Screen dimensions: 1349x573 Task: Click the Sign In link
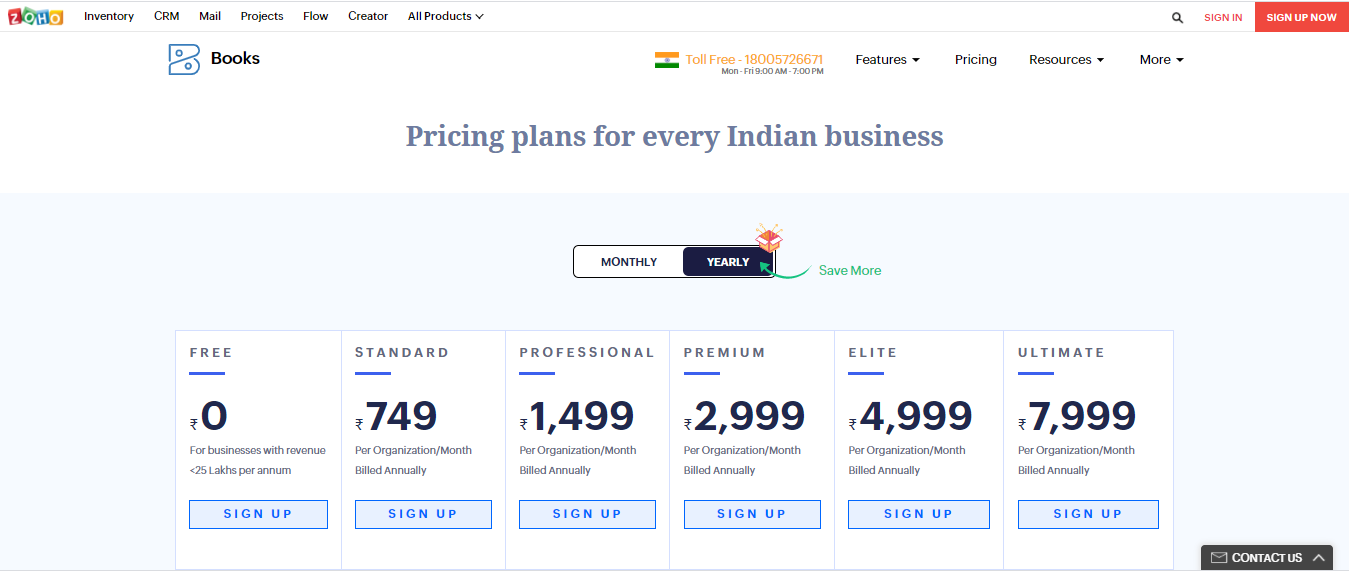(1223, 17)
